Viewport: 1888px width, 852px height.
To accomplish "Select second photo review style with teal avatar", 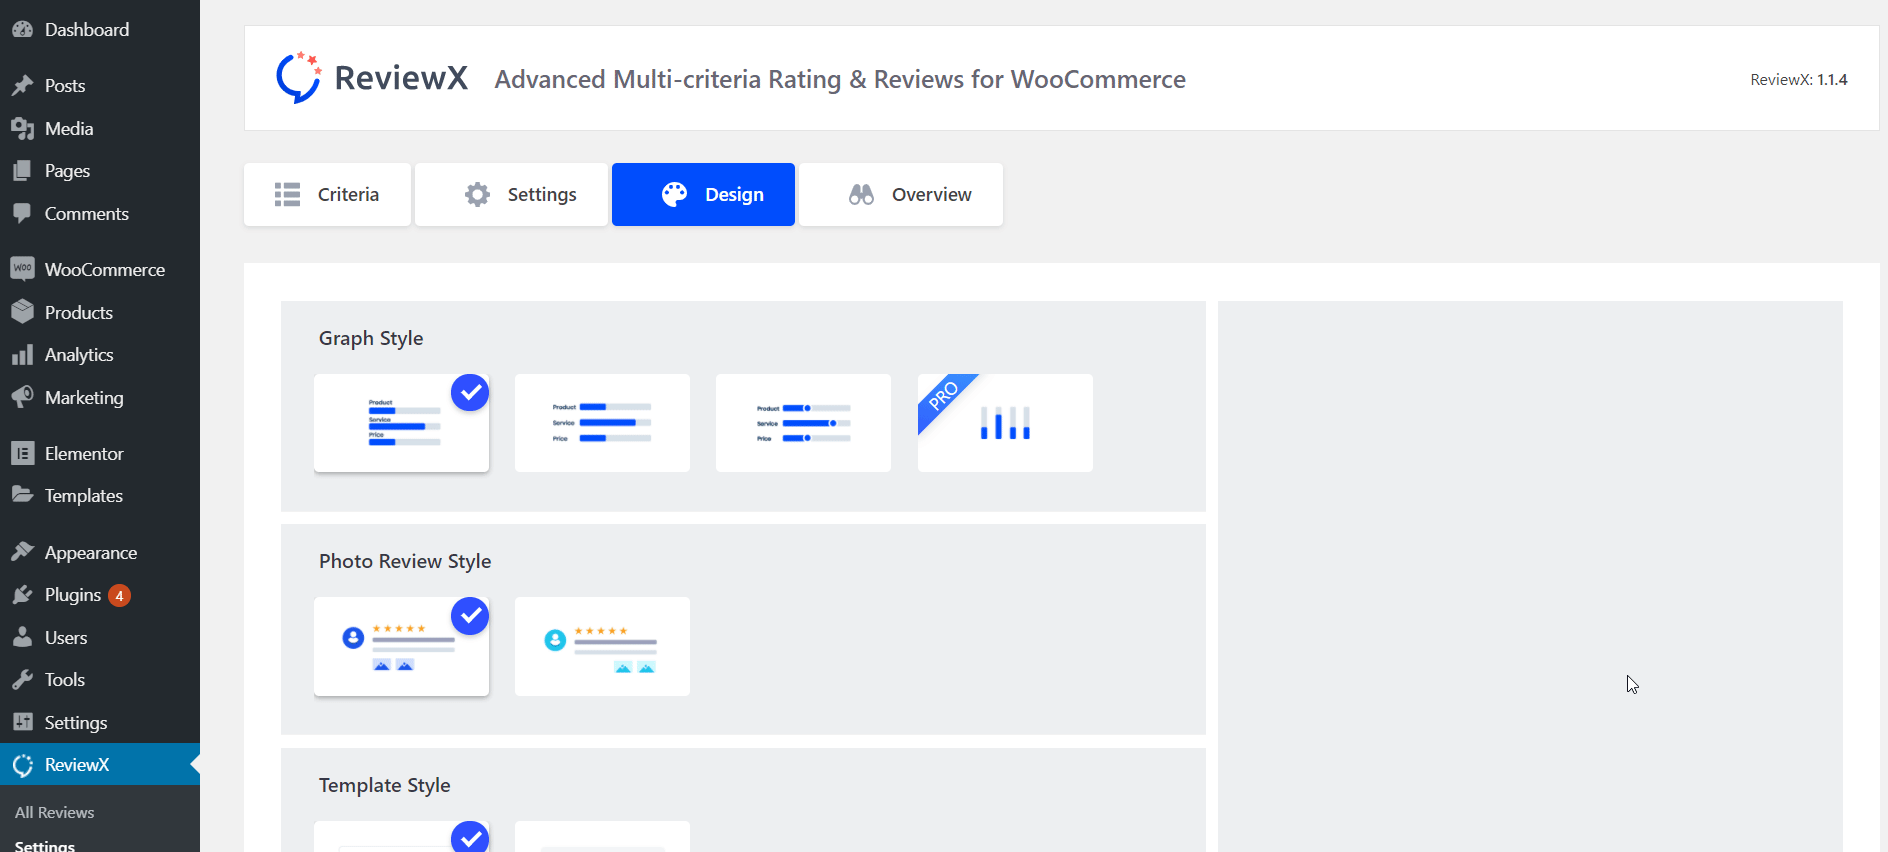I will pos(602,647).
